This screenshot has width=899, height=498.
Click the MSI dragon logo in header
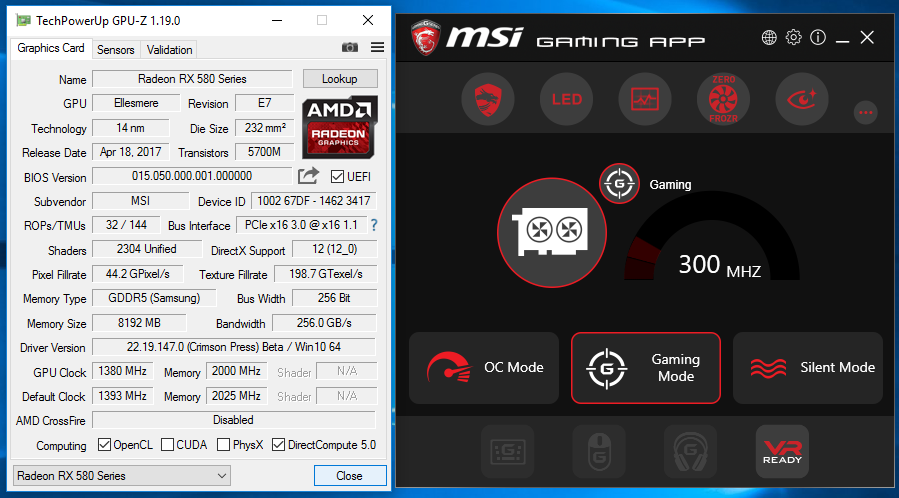[426, 38]
